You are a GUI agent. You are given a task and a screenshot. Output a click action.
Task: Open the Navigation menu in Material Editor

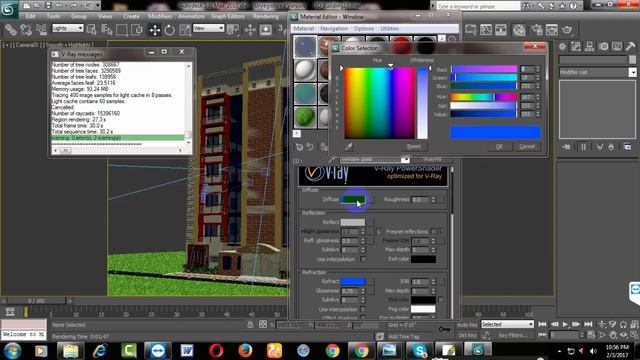coord(333,29)
